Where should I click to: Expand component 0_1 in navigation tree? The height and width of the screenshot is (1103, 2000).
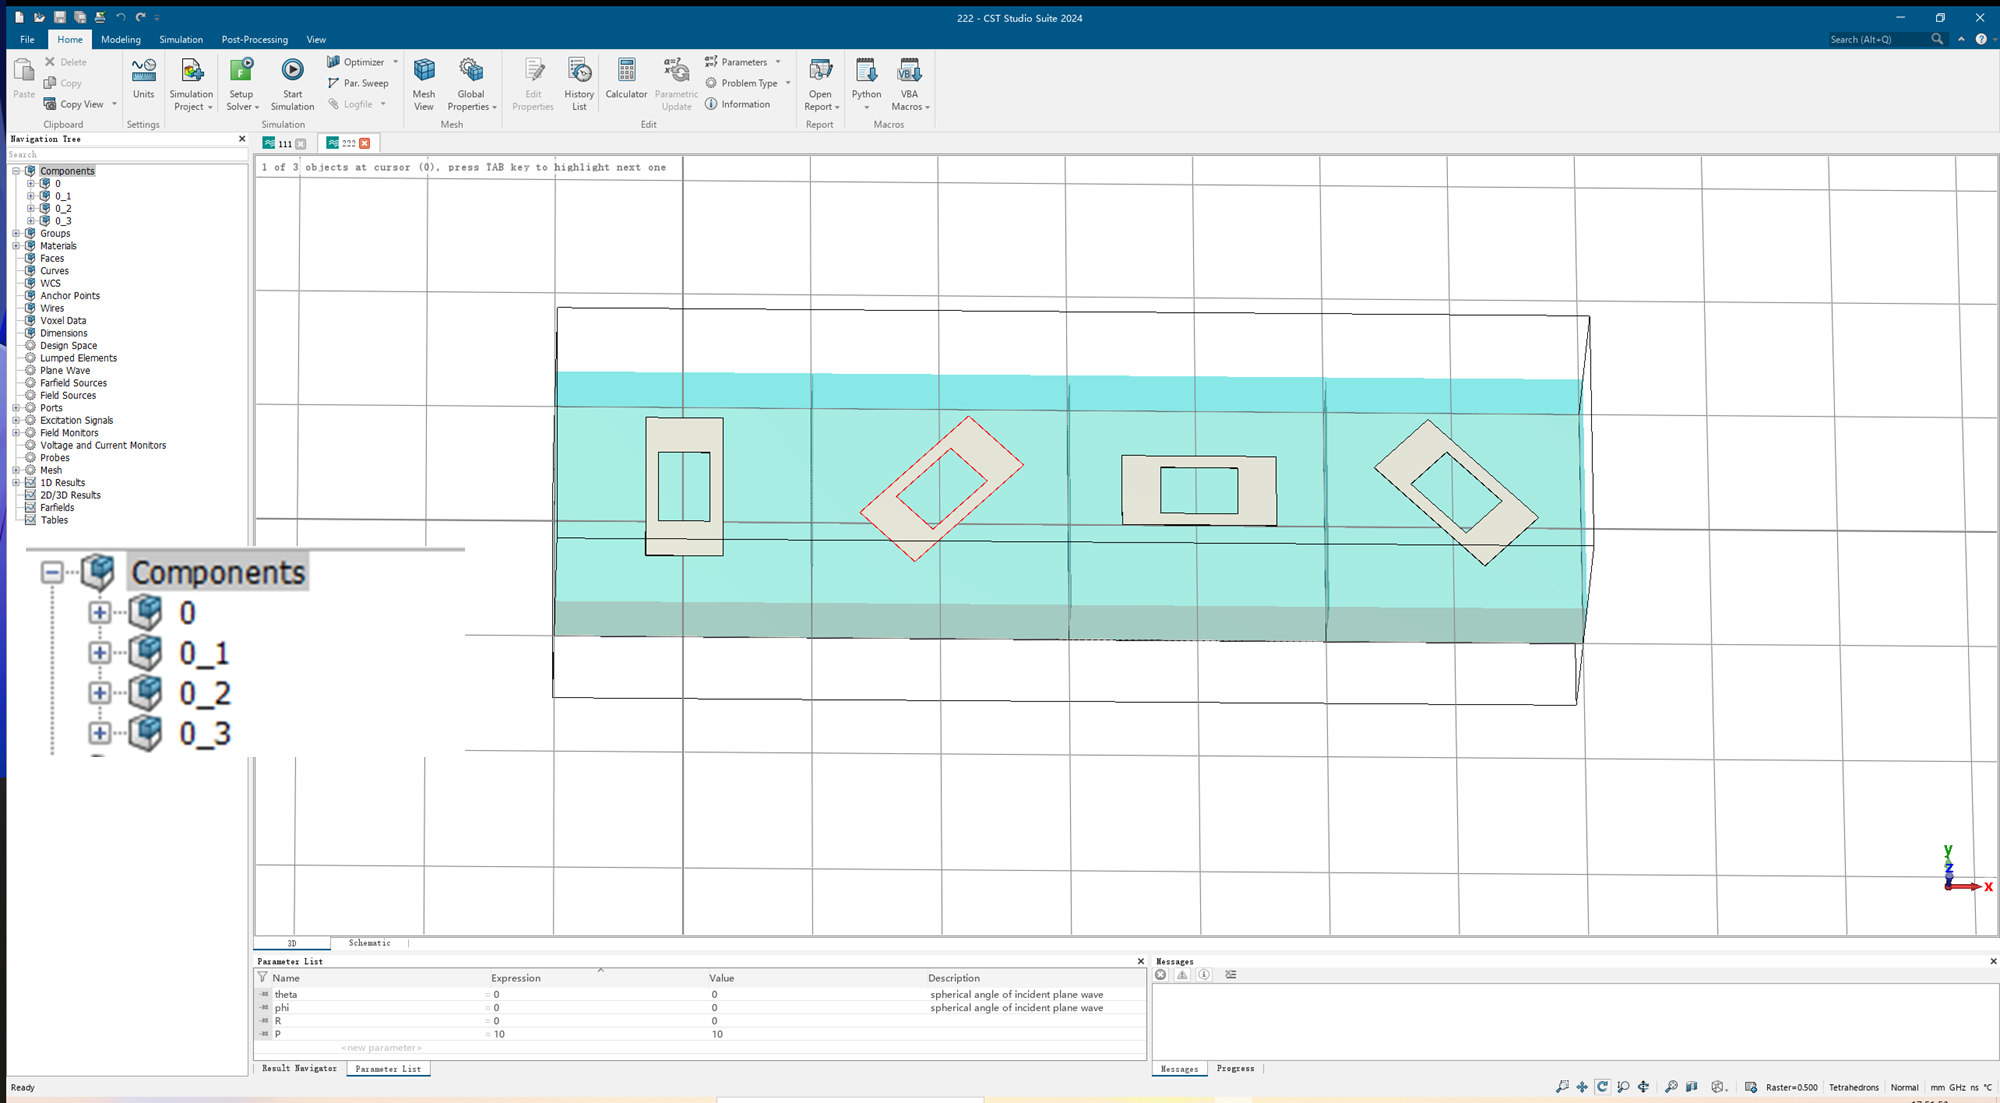point(31,196)
